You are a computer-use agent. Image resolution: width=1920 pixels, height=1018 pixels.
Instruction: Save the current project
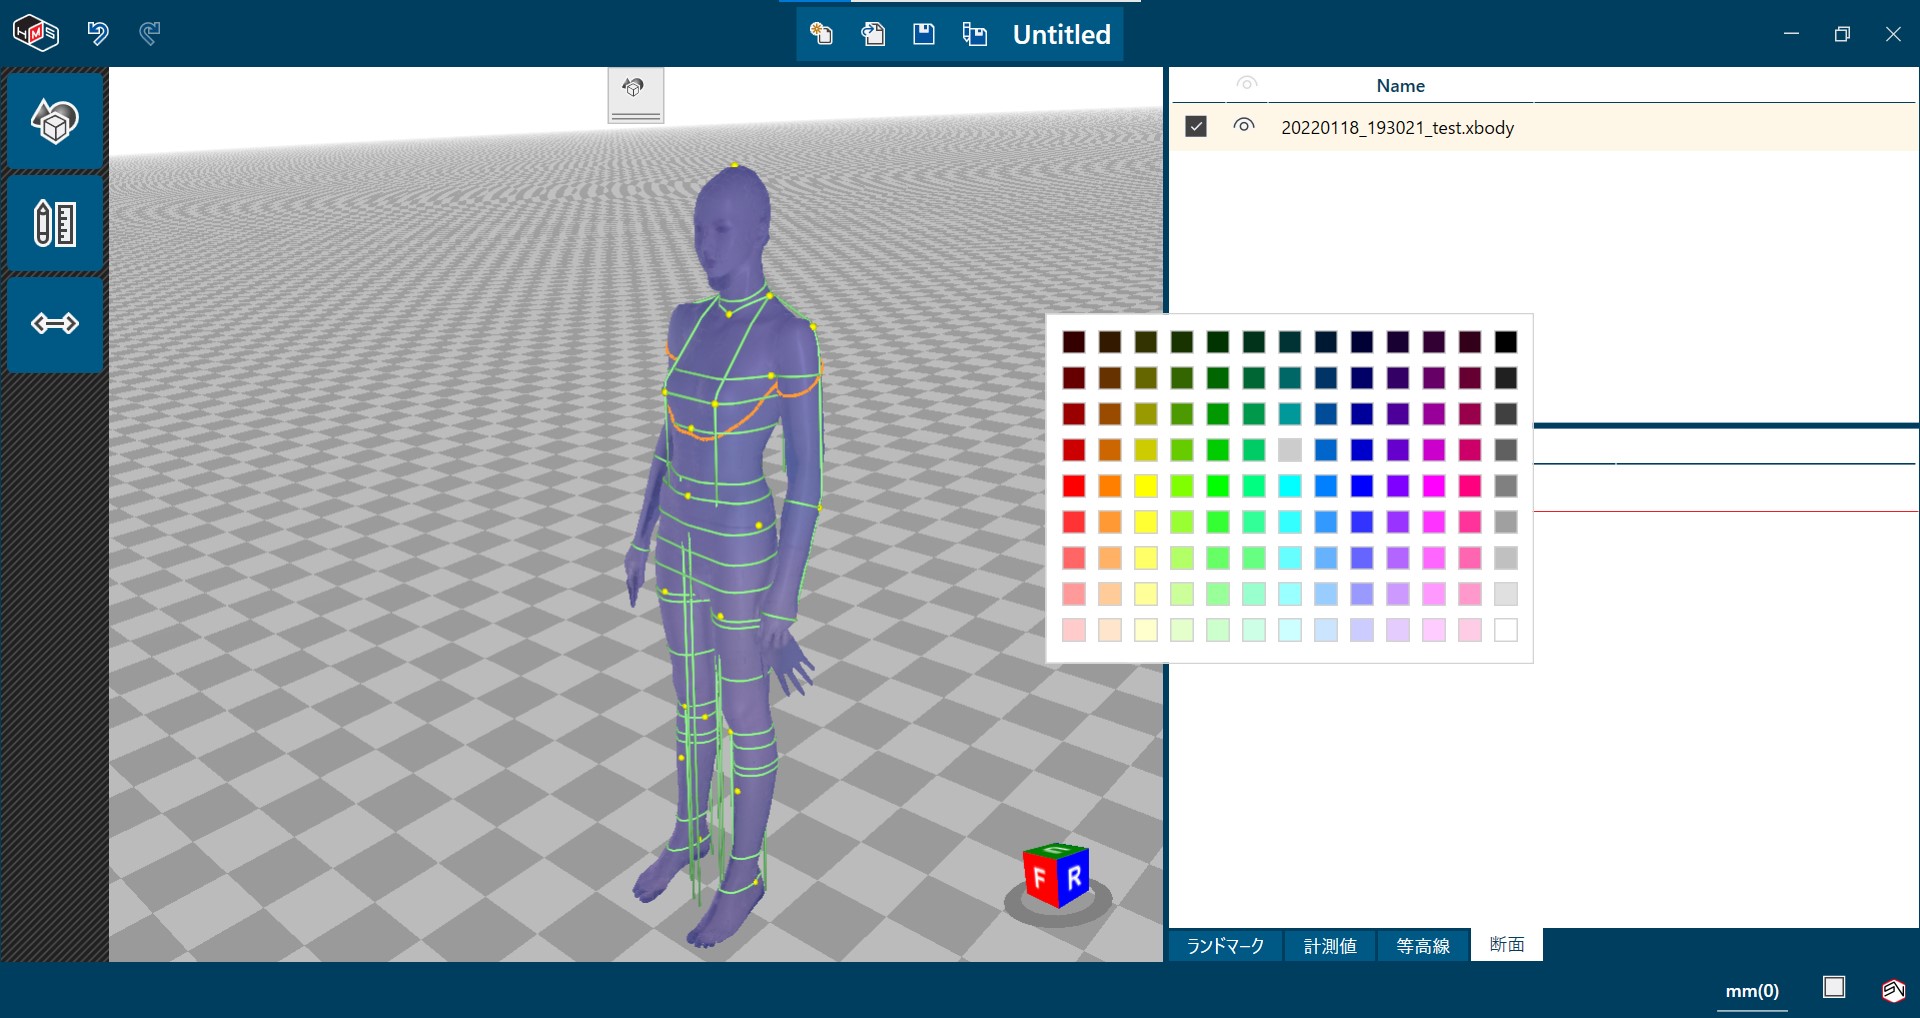tap(924, 34)
